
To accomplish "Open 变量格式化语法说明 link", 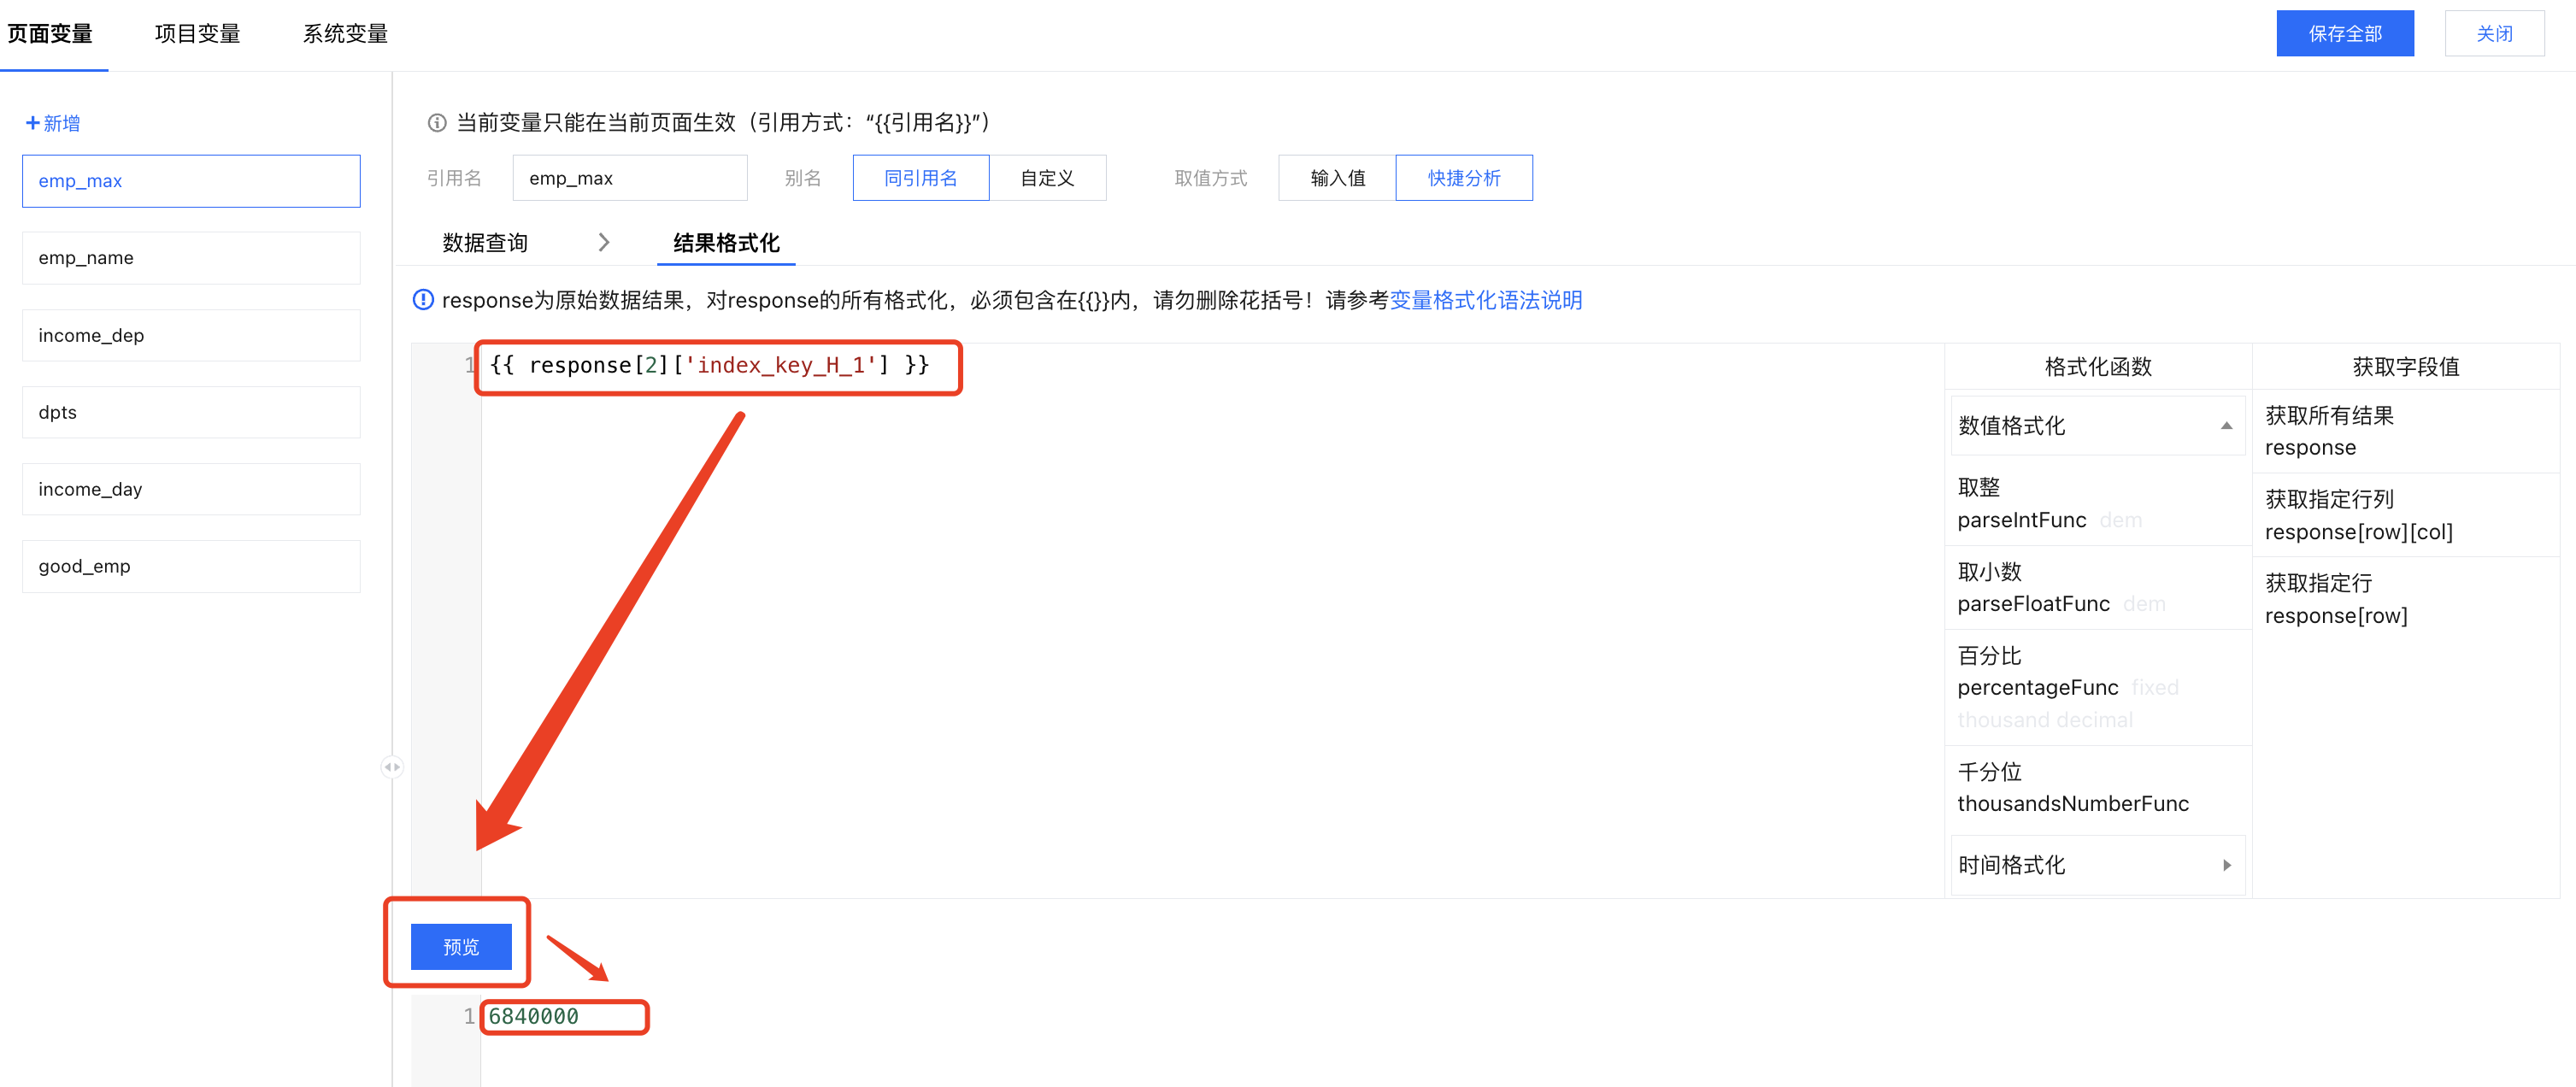I will click(x=1485, y=300).
